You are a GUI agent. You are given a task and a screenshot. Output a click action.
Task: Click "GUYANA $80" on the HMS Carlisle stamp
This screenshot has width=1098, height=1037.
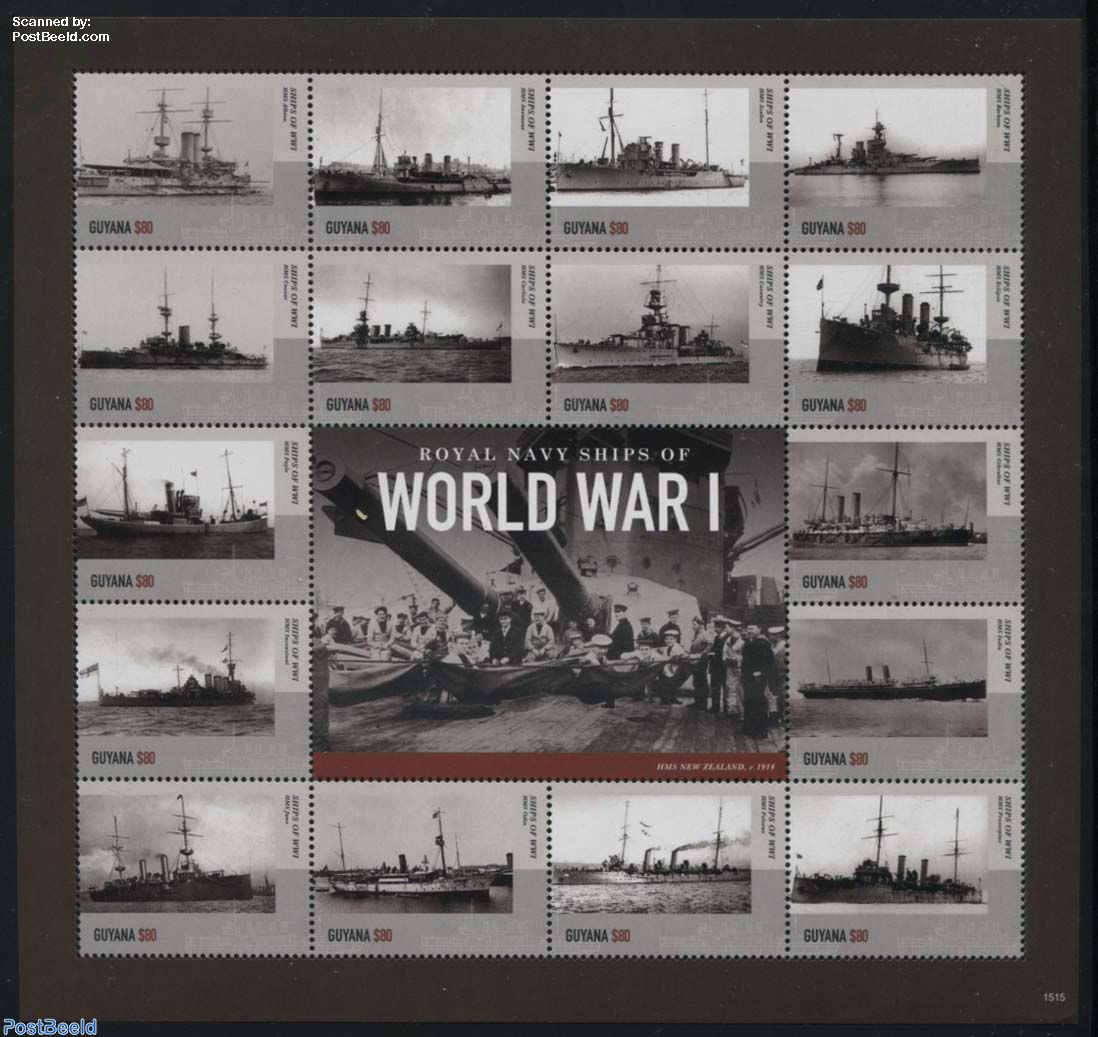point(358,405)
